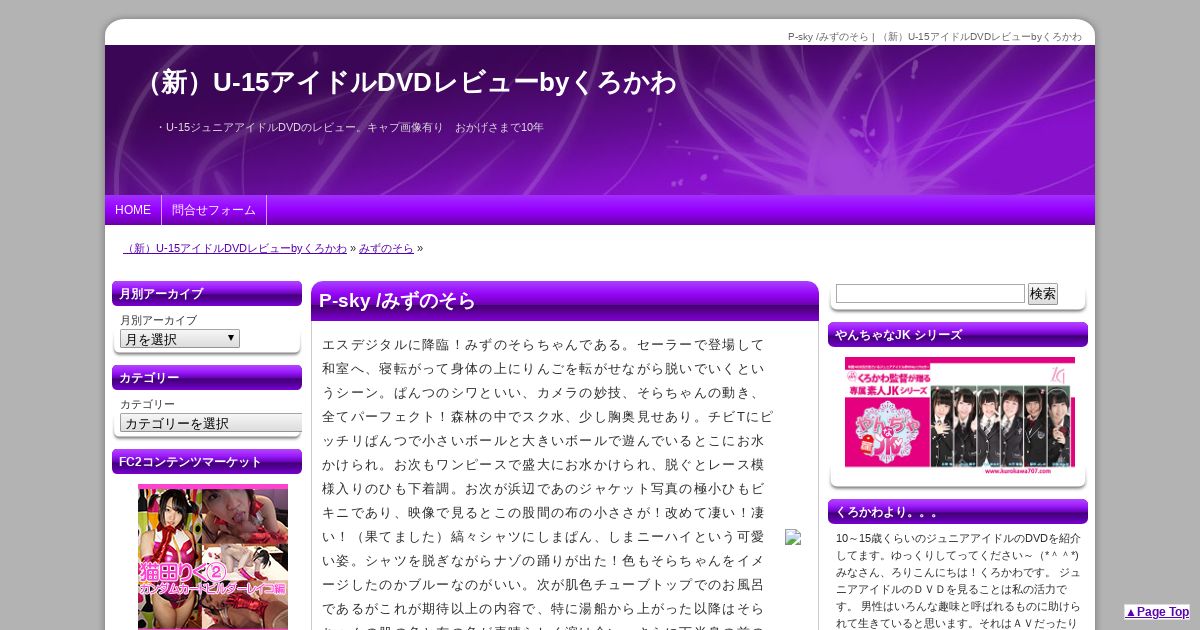1200x630 pixels.
Task: Focus the search text field
Action: [x=930, y=294]
